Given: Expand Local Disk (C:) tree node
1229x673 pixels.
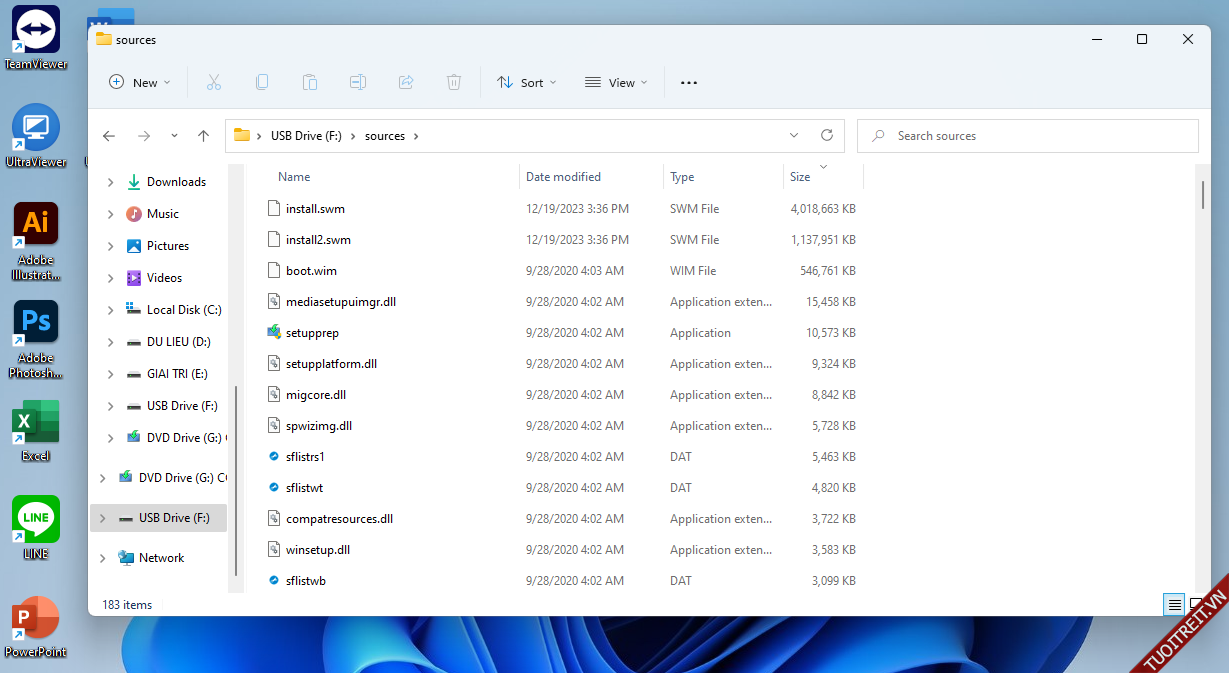Looking at the screenshot, I should click(110, 310).
